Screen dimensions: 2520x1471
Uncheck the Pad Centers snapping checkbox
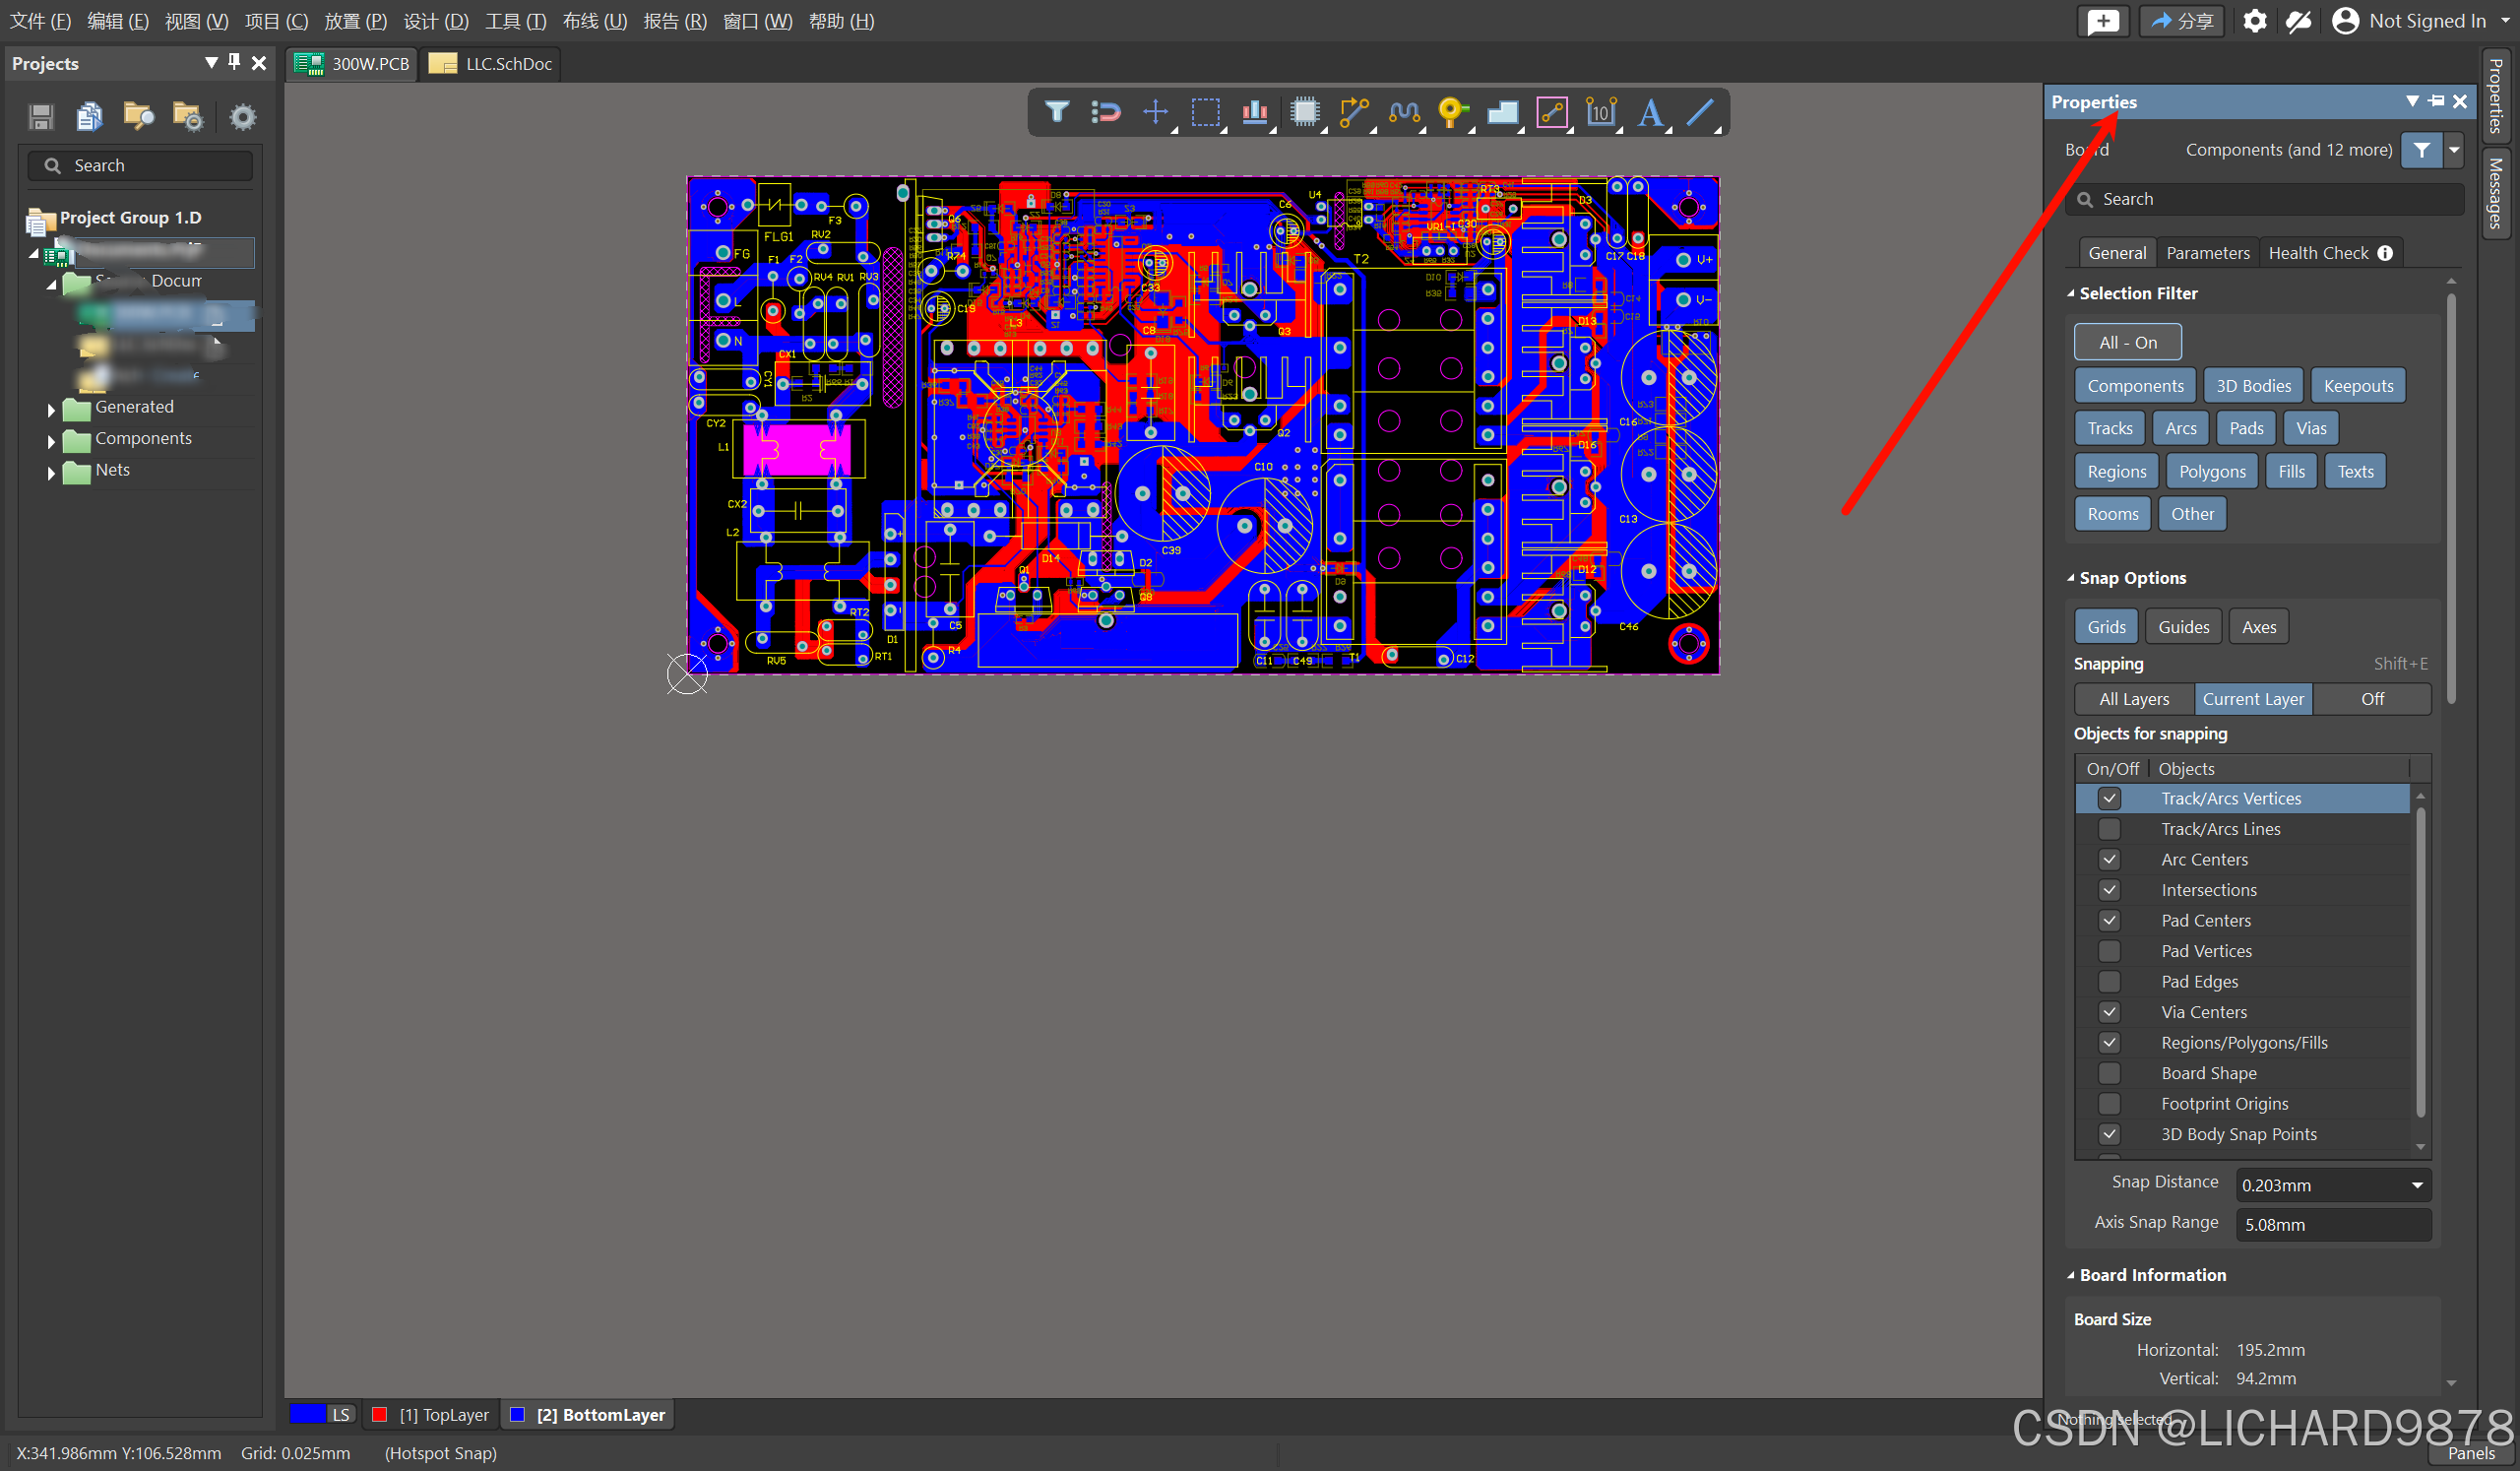2109,920
